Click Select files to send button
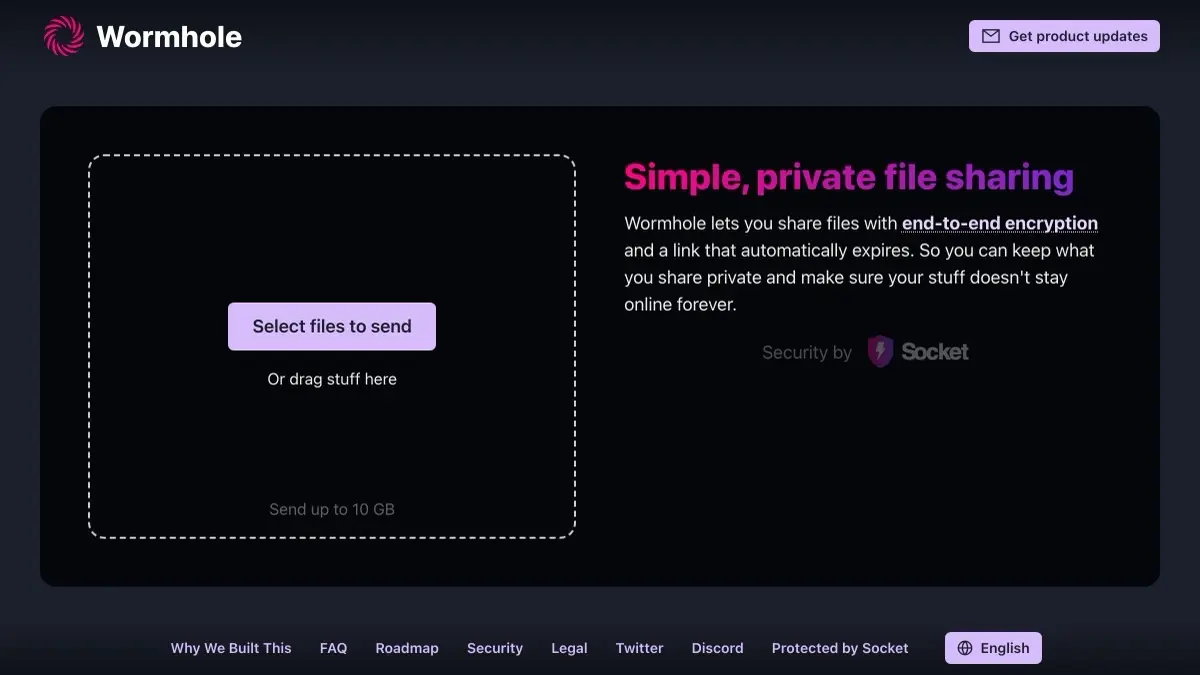 coord(332,326)
